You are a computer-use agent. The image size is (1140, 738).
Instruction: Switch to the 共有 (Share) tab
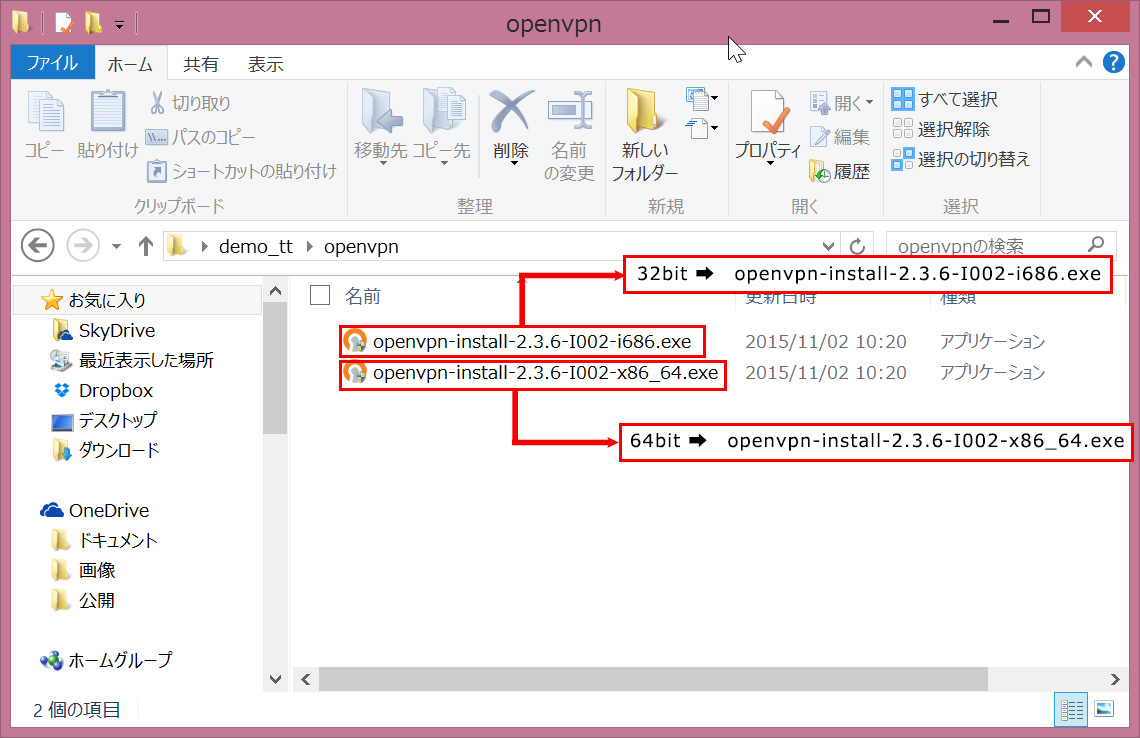point(201,64)
